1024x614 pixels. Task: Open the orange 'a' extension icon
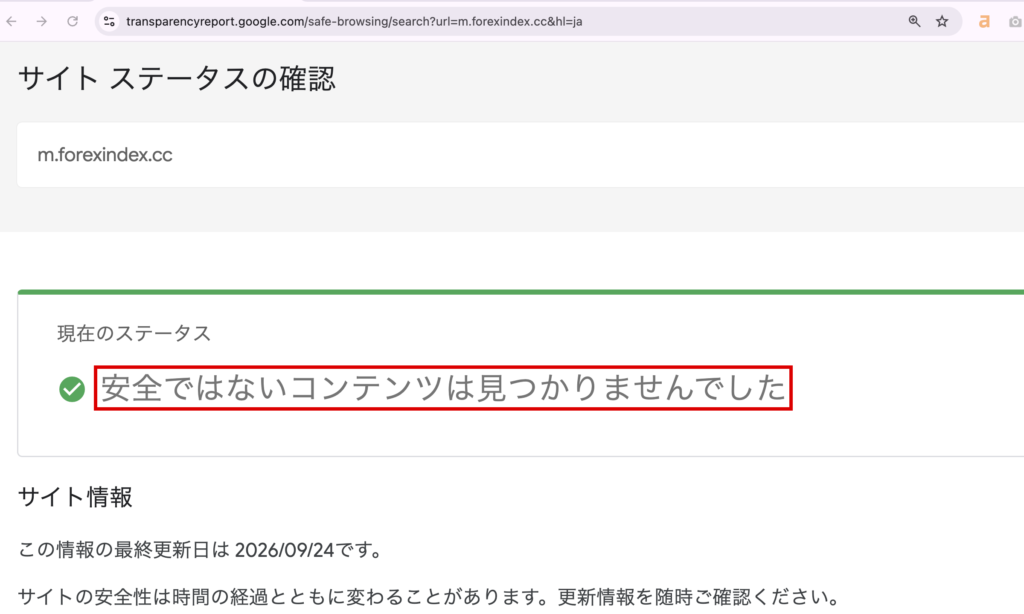(984, 22)
